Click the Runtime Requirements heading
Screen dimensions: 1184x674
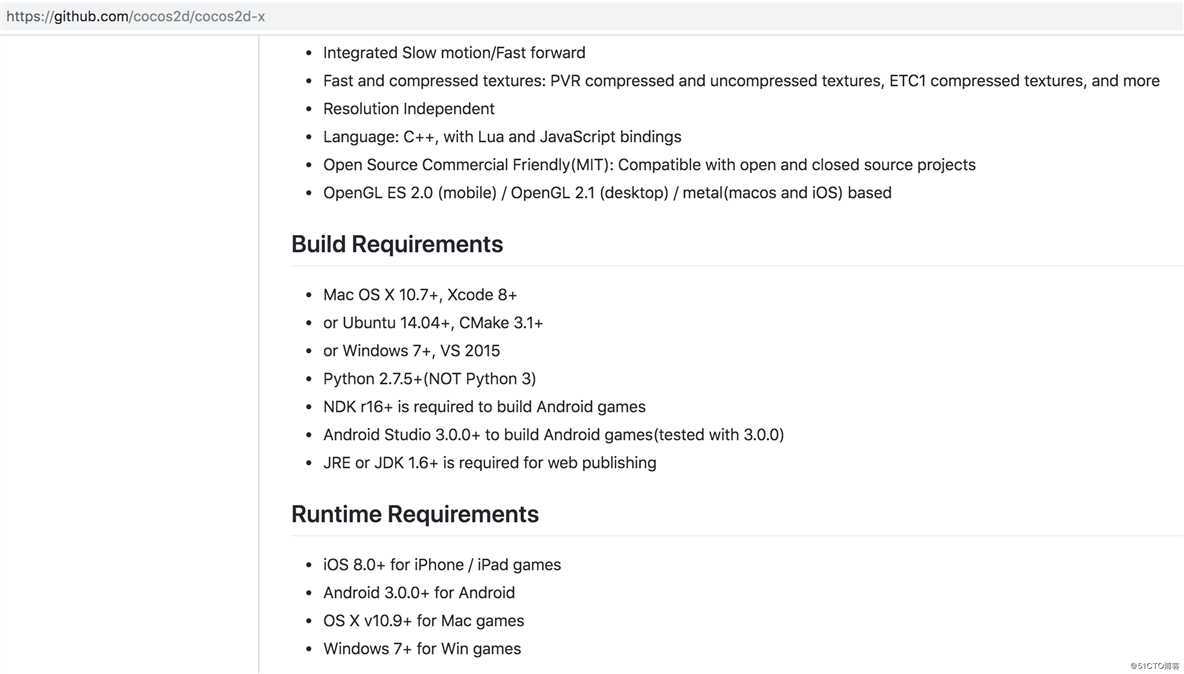(x=415, y=515)
